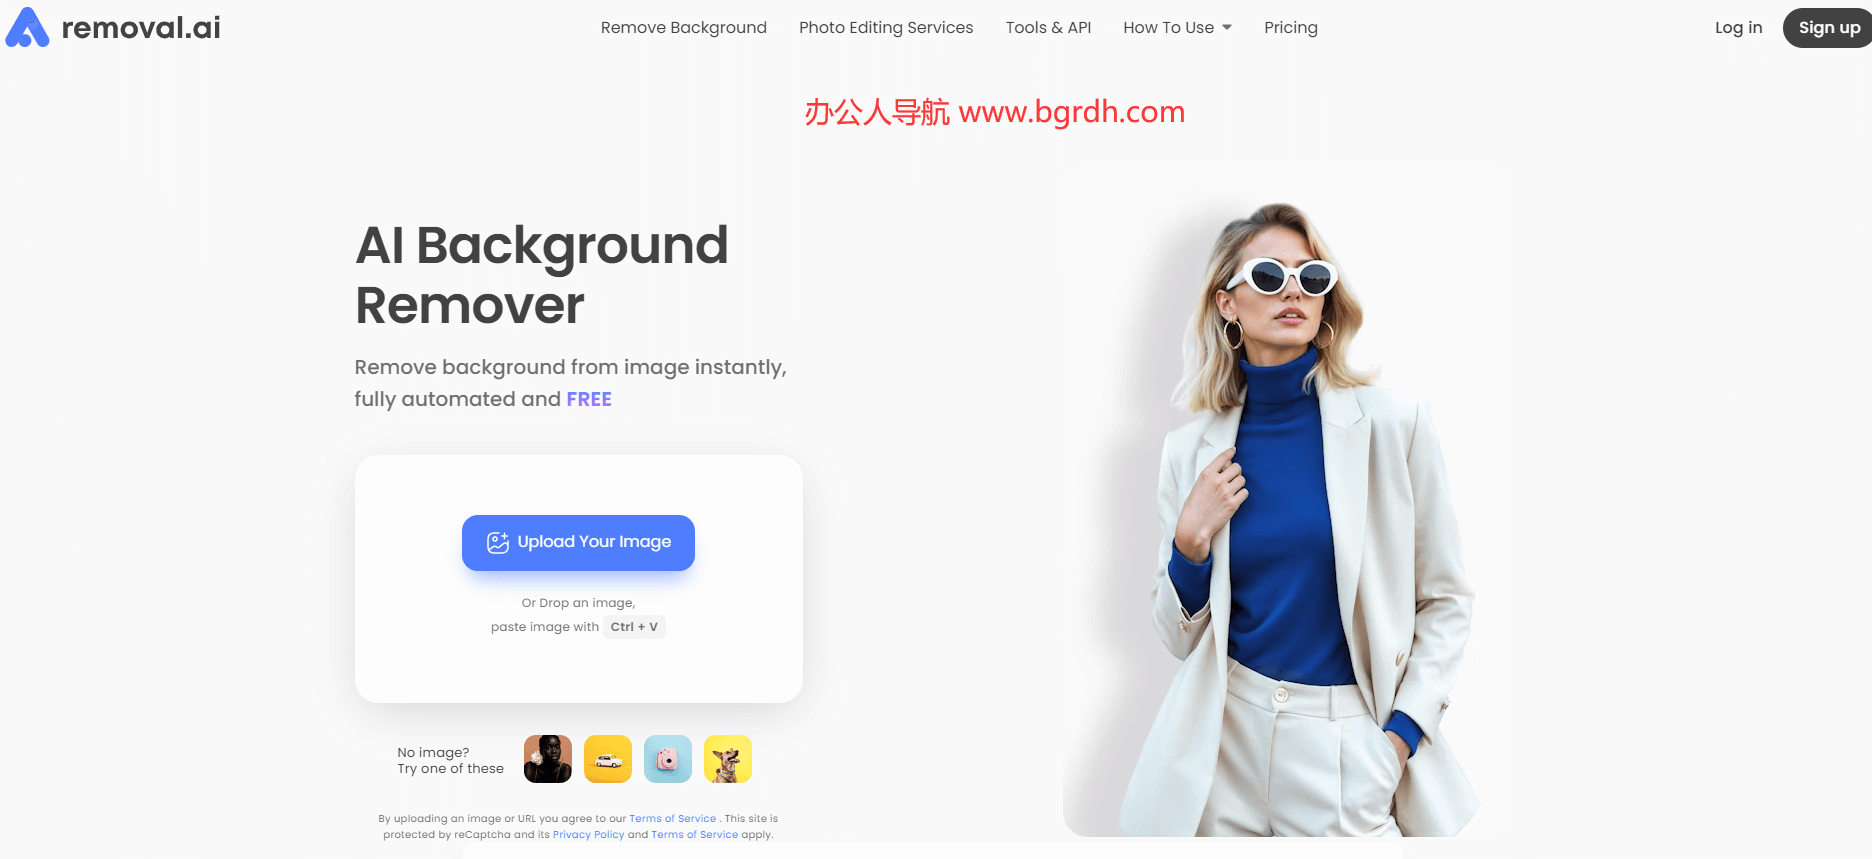1872x859 pixels.
Task: Click the removal.ai wordmark text
Action: point(141,28)
